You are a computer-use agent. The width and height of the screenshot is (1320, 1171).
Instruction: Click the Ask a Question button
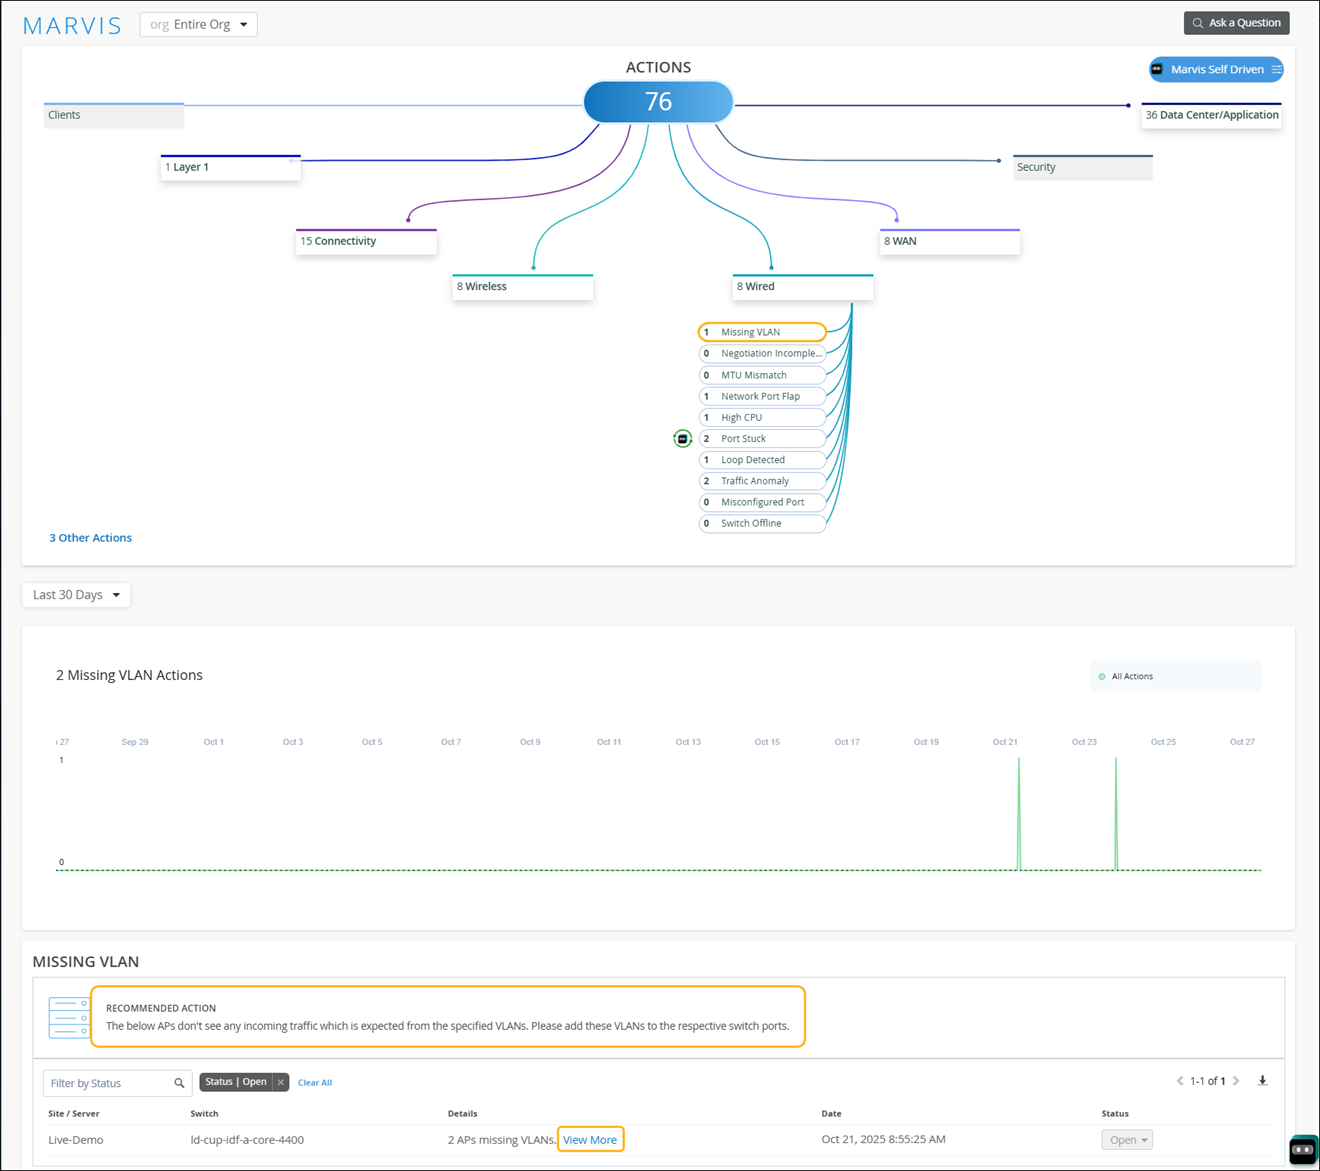click(x=1237, y=23)
